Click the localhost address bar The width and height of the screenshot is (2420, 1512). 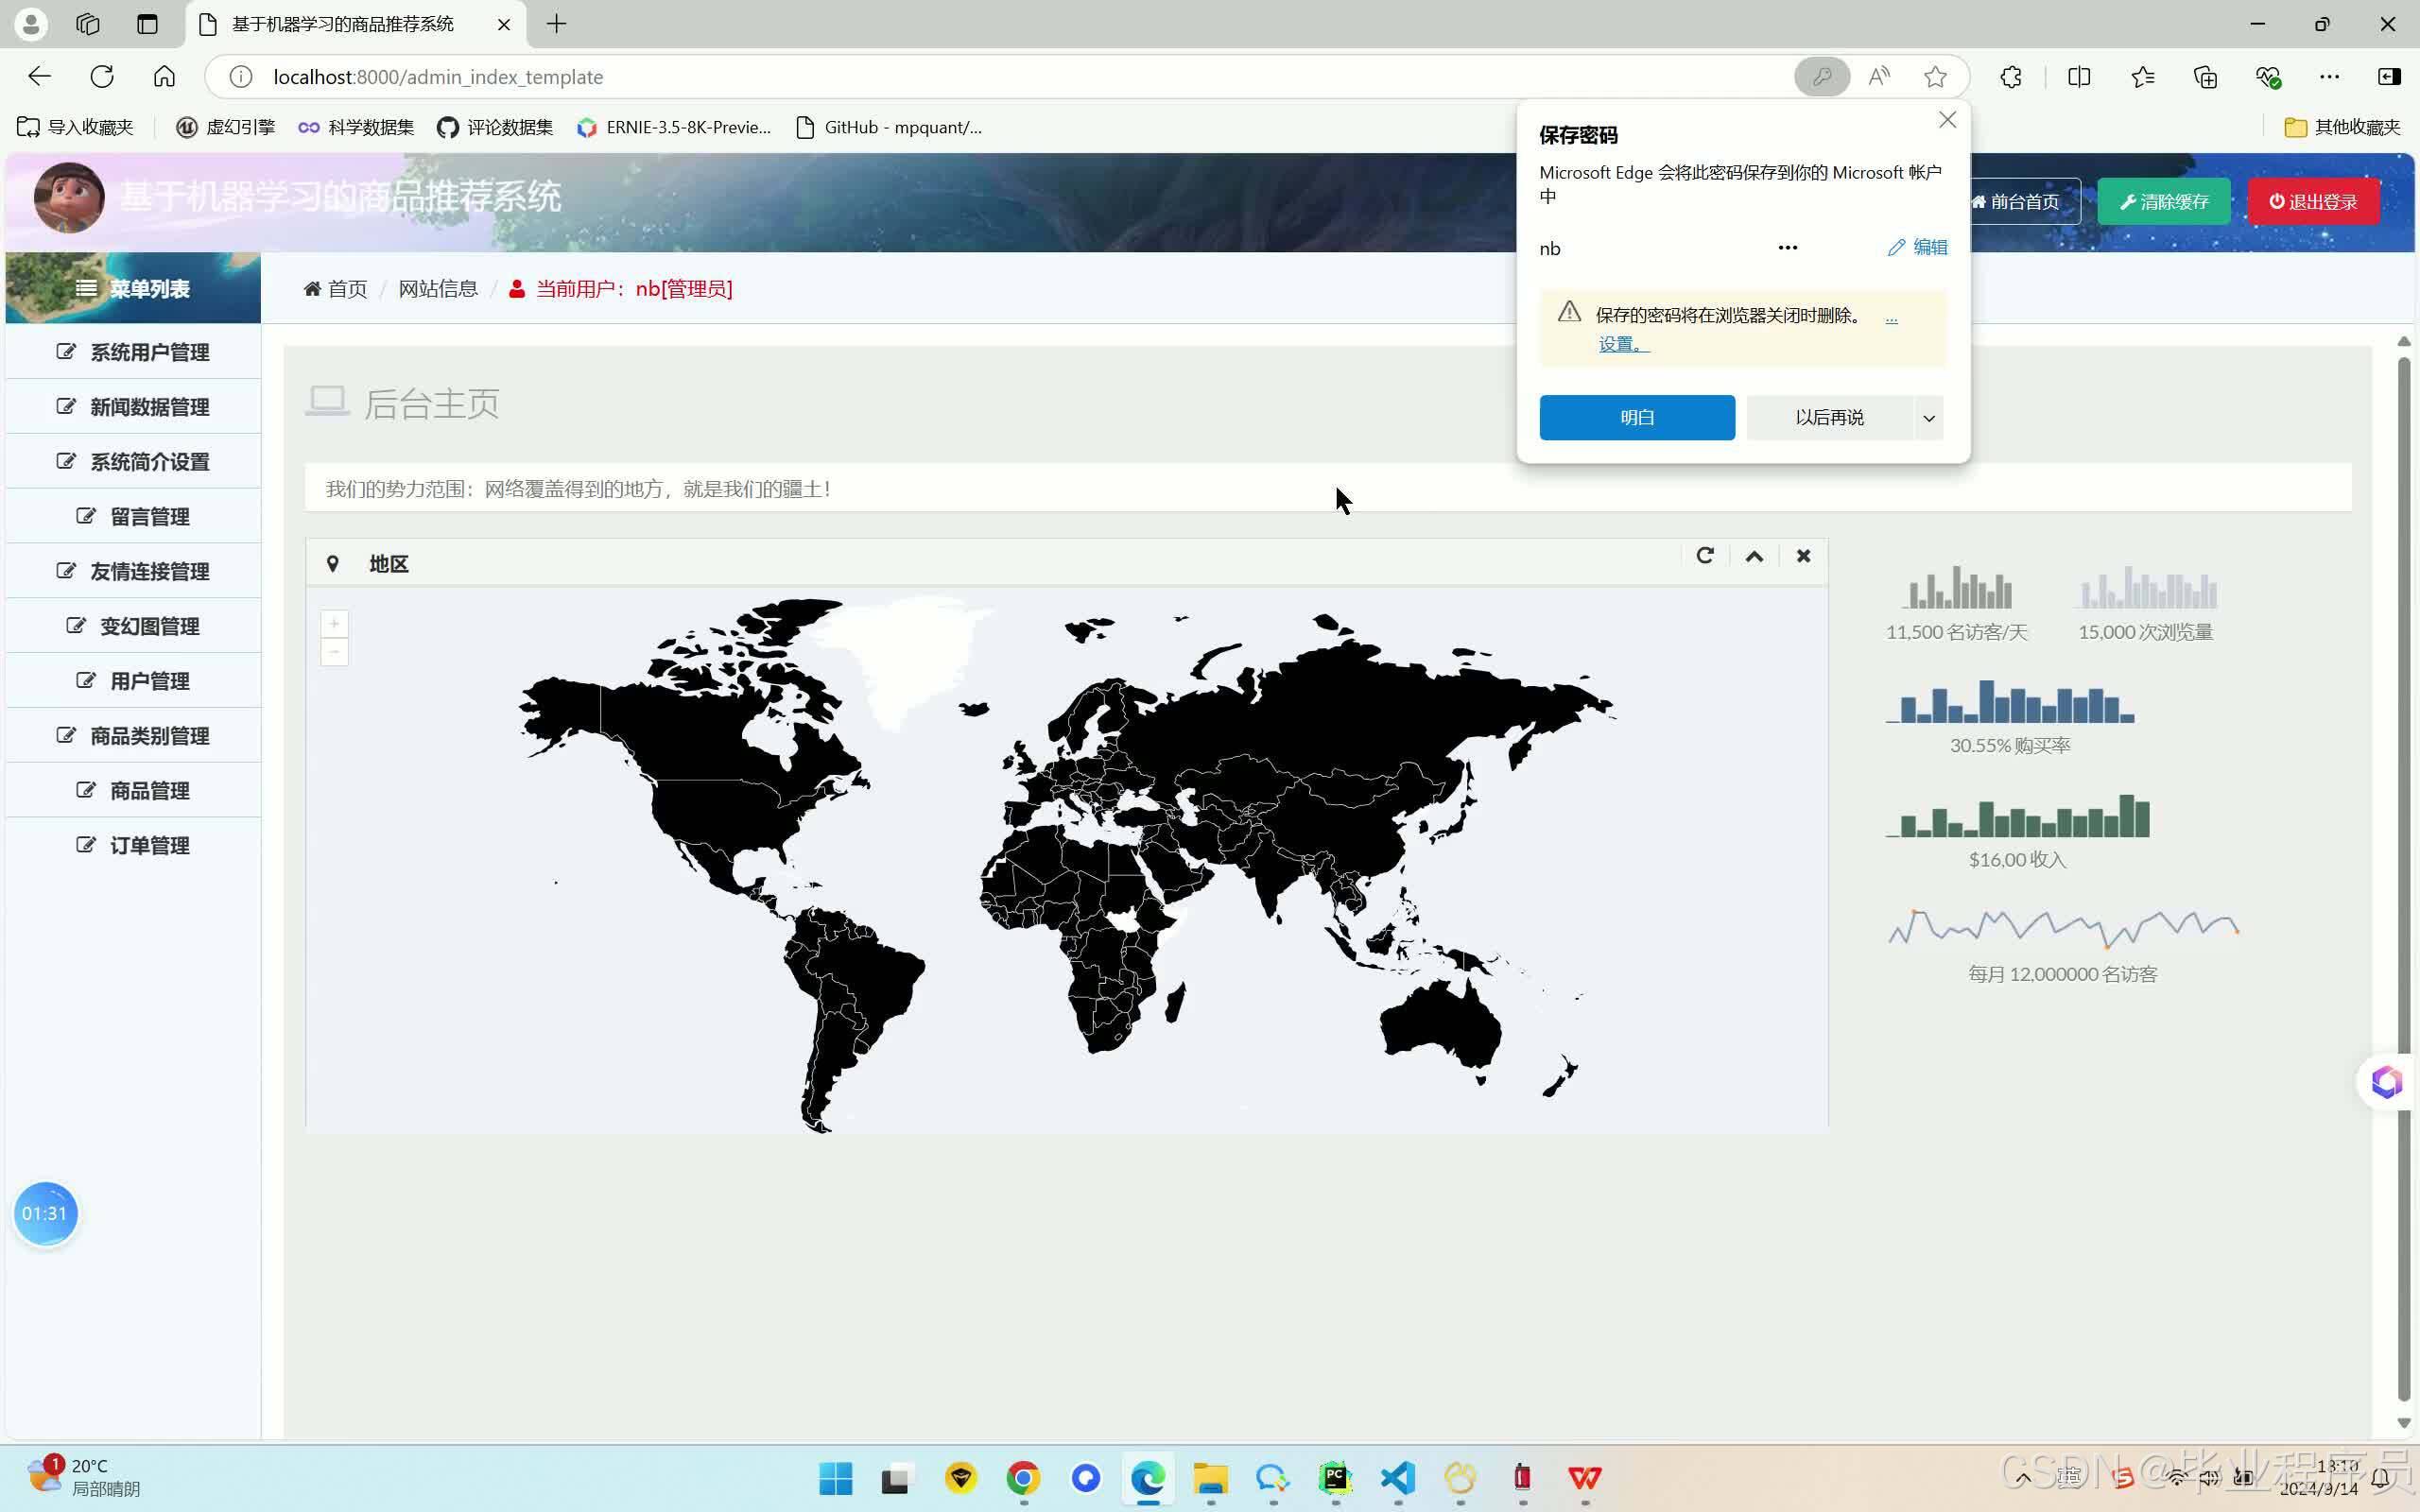pos(1000,77)
